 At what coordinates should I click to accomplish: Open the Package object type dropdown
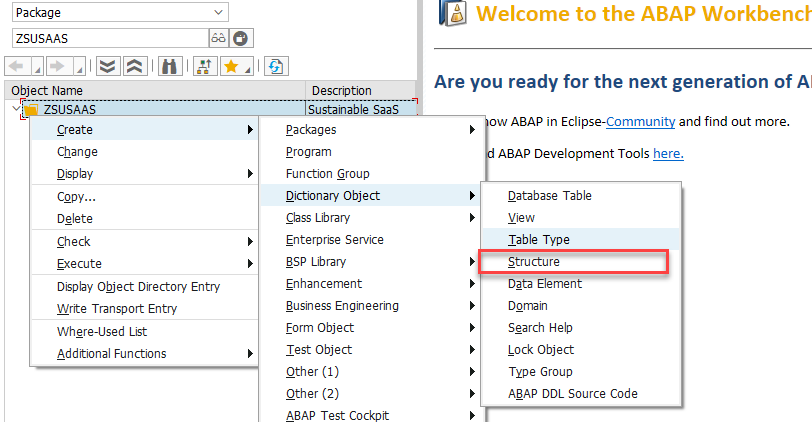click(x=219, y=12)
